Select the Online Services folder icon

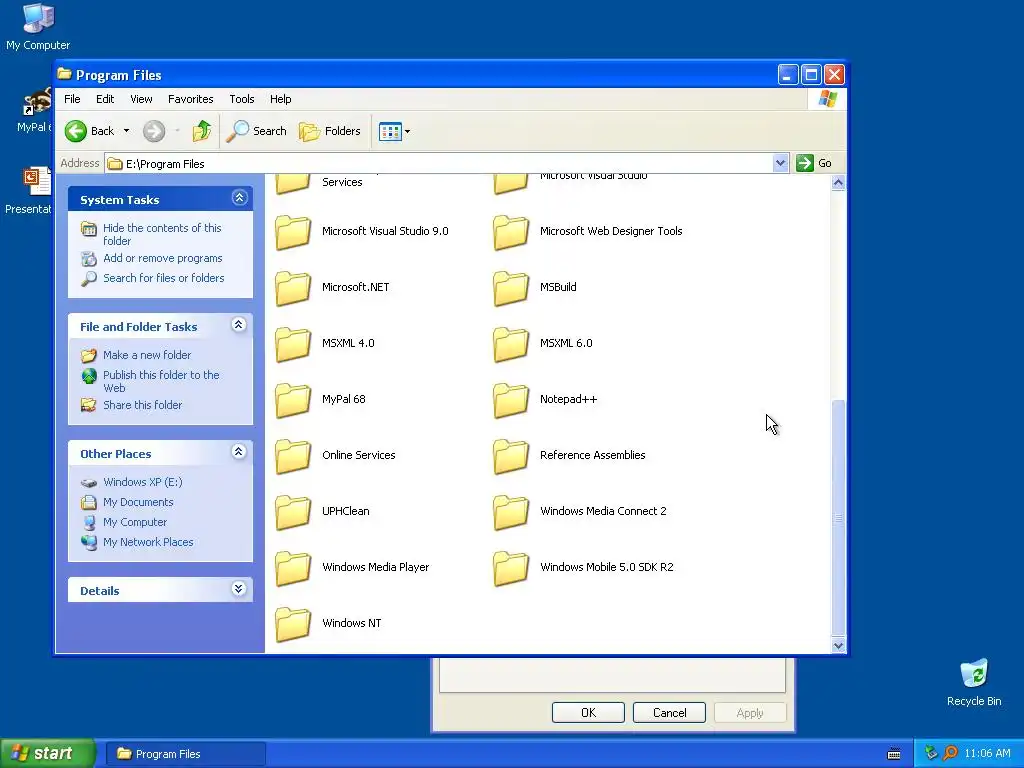[x=293, y=456]
